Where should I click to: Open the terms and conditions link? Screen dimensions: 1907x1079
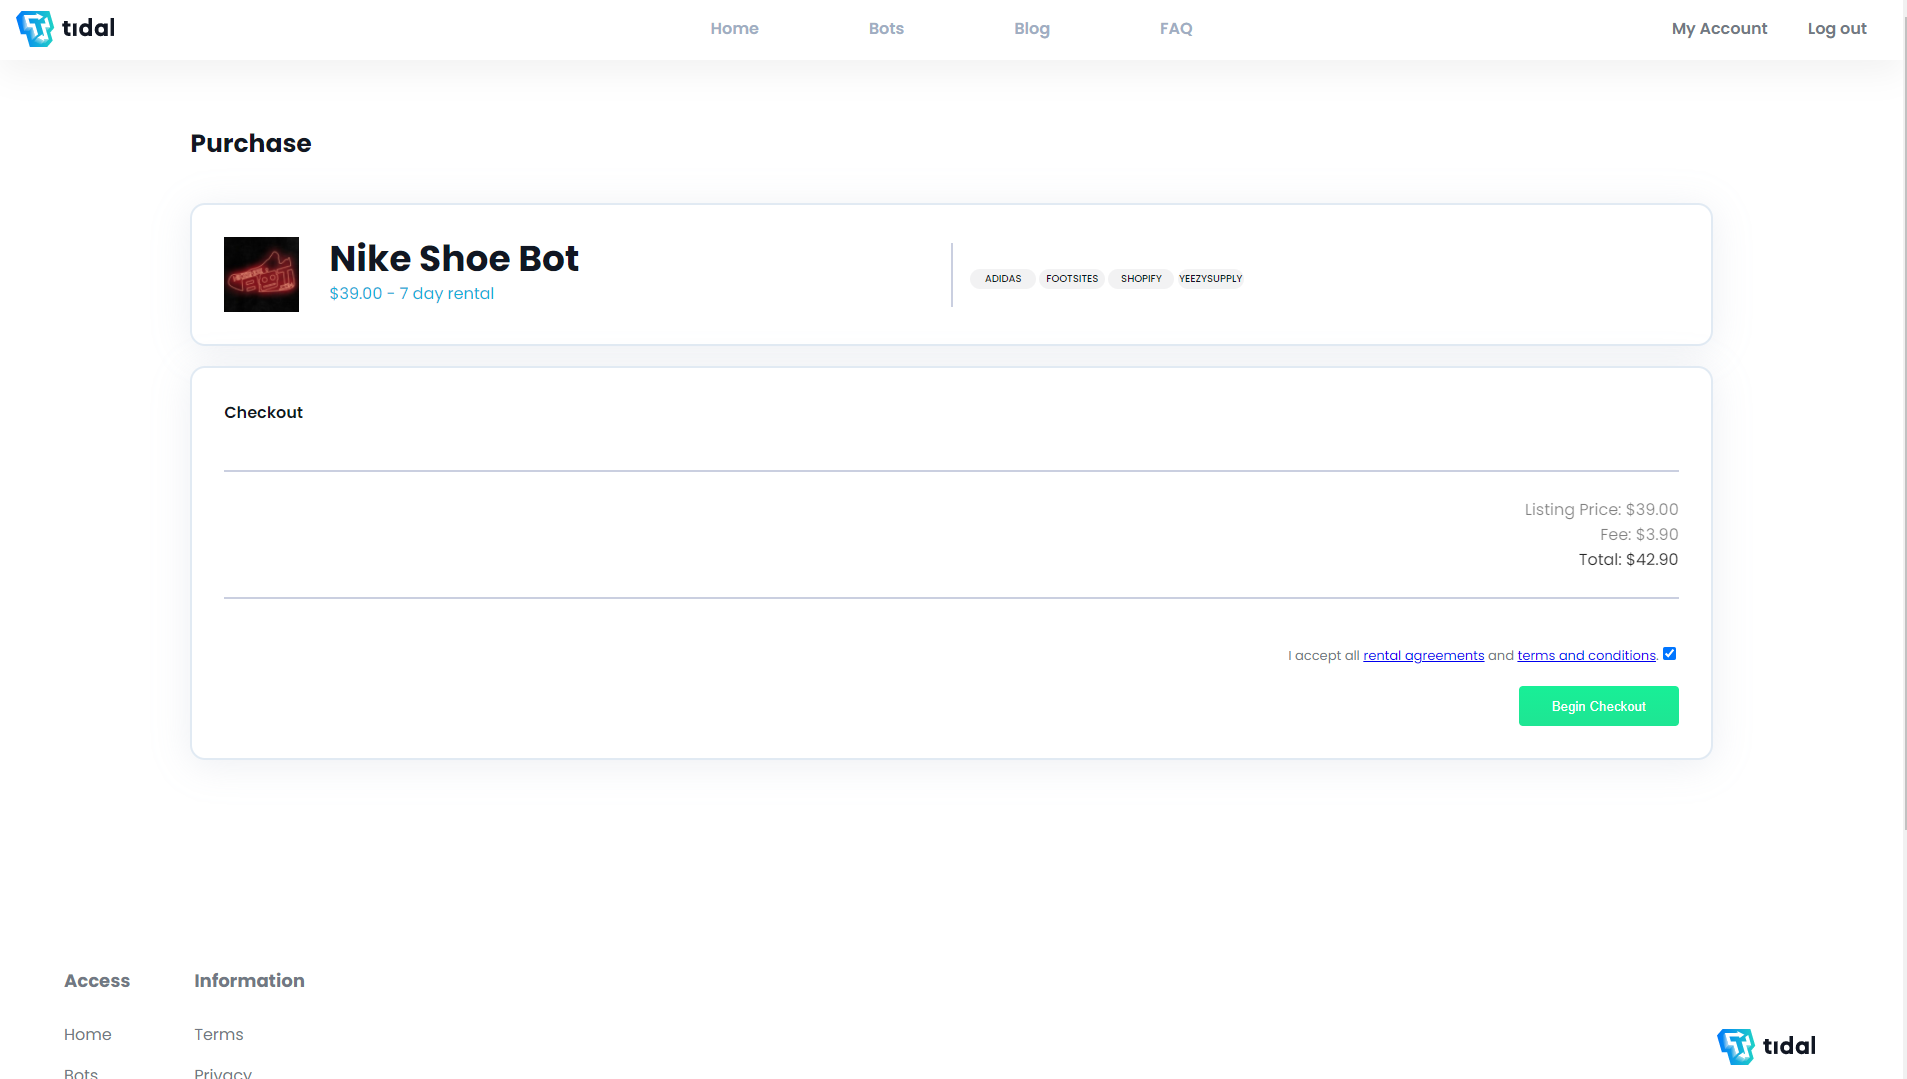[1586, 656]
